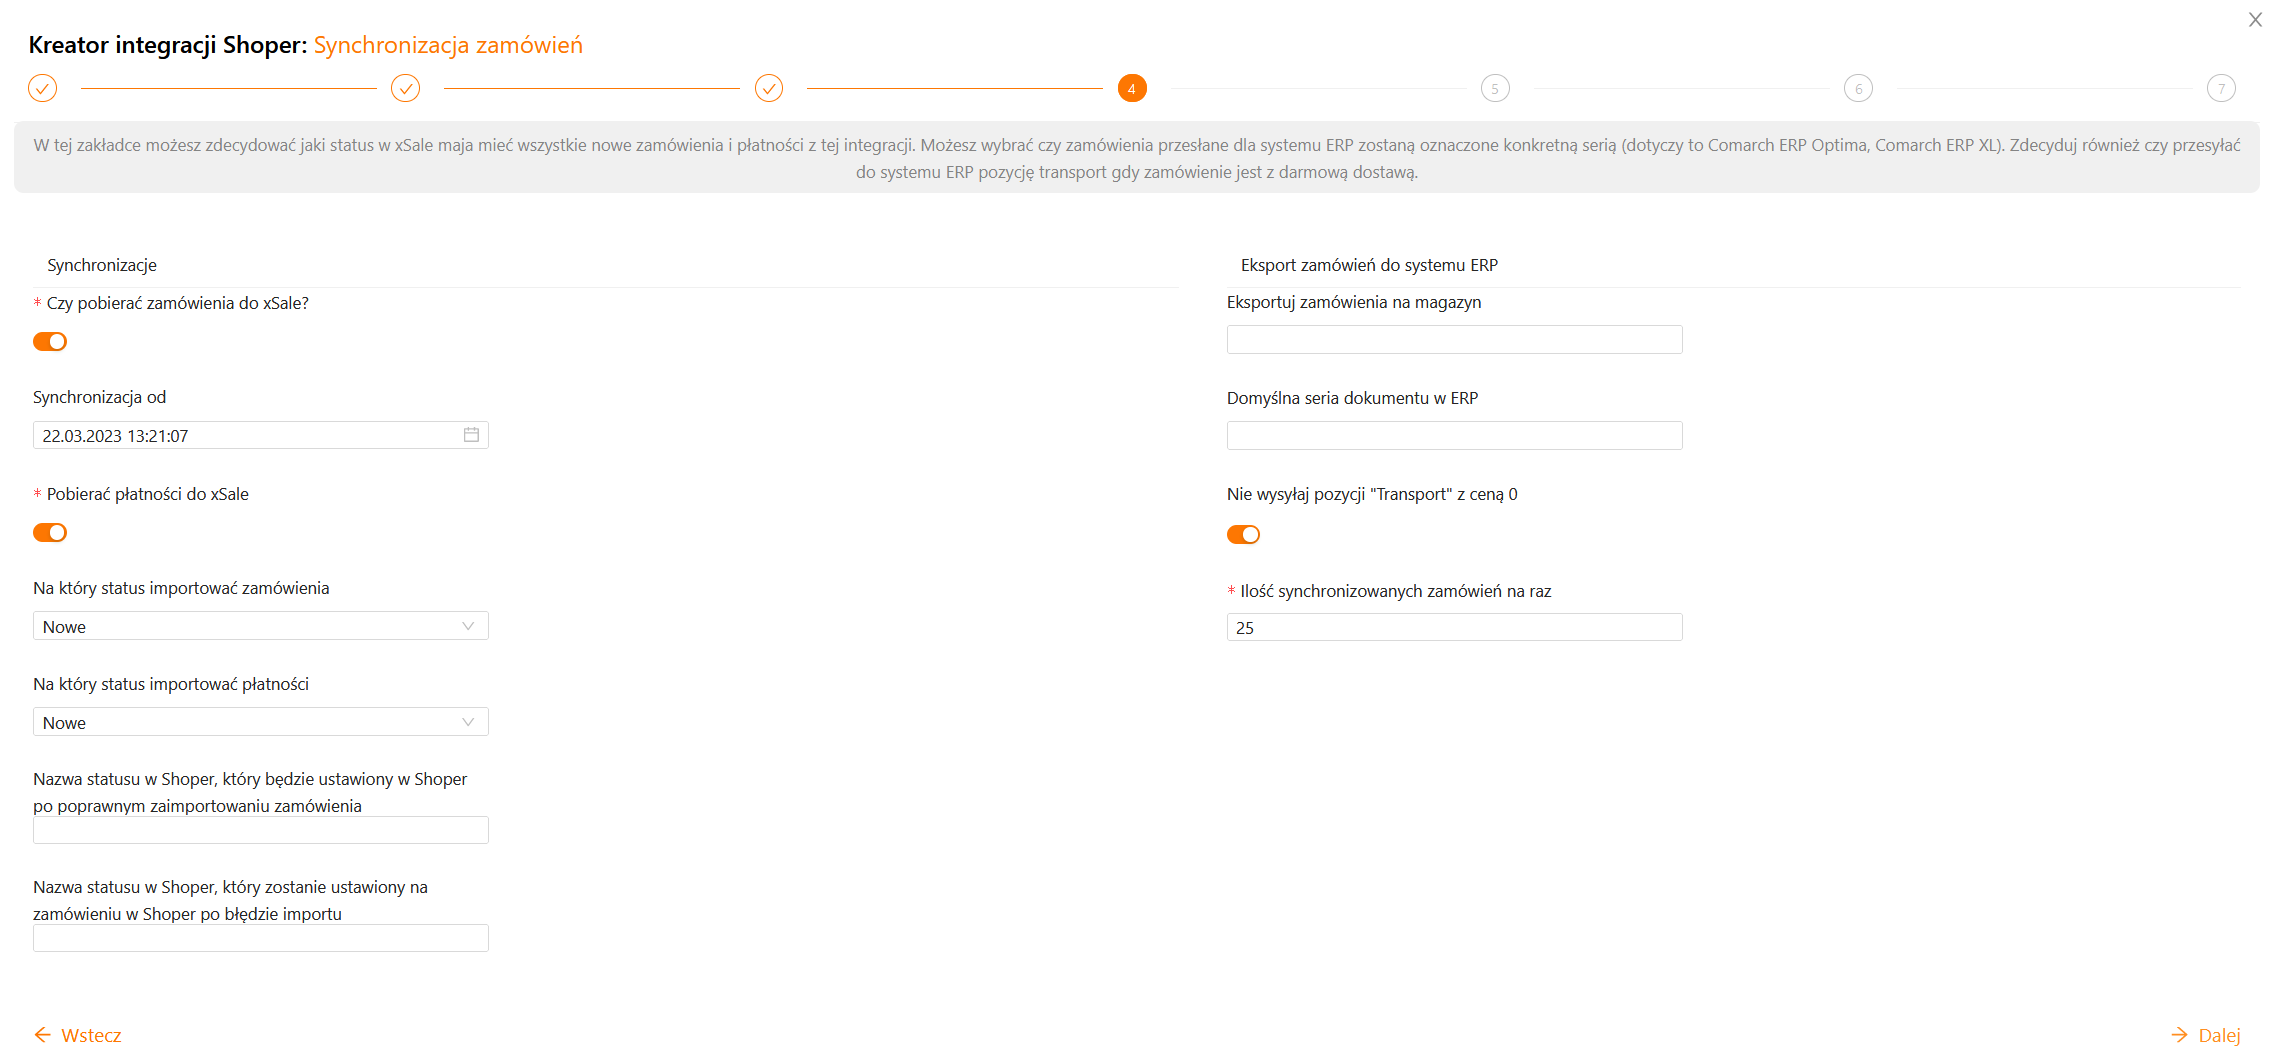Click the active step 4 circle
Screen dimensions: 2275x1059
(1131, 88)
